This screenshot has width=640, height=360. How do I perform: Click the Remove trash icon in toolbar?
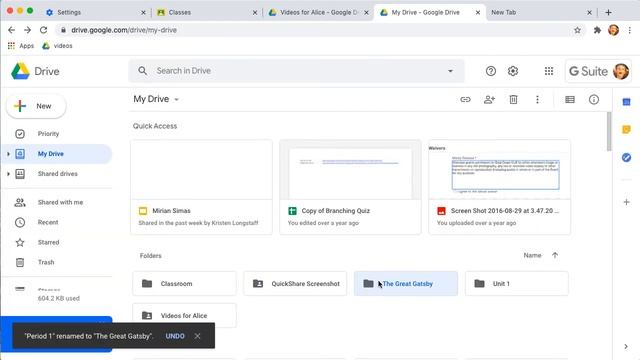click(x=513, y=100)
